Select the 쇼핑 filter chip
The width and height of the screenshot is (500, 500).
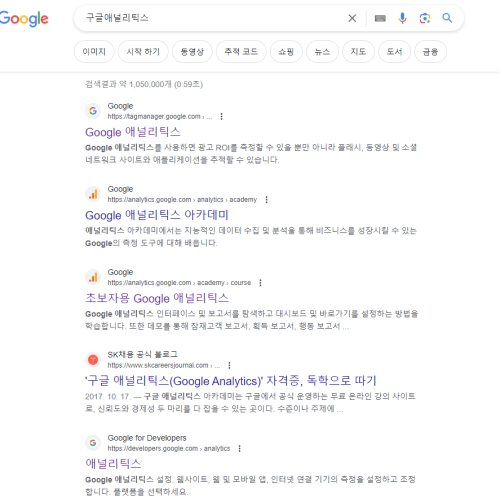coord(286,52)
